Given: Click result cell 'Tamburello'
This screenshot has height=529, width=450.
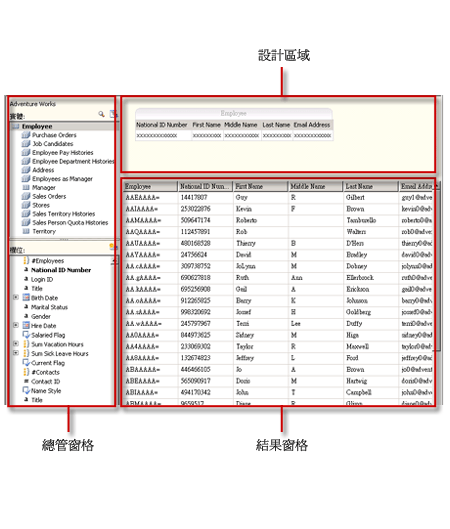Looking at the screenshot, I should point(361,220).
